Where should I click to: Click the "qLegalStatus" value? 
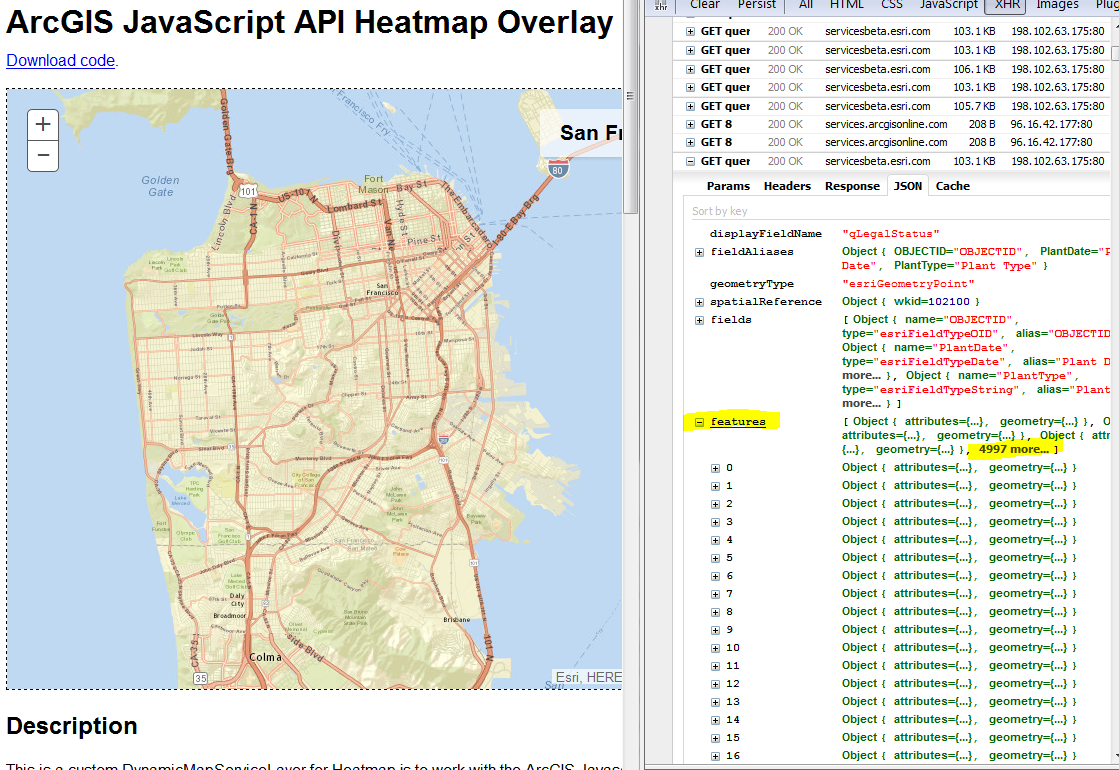[x=891, y=234]
